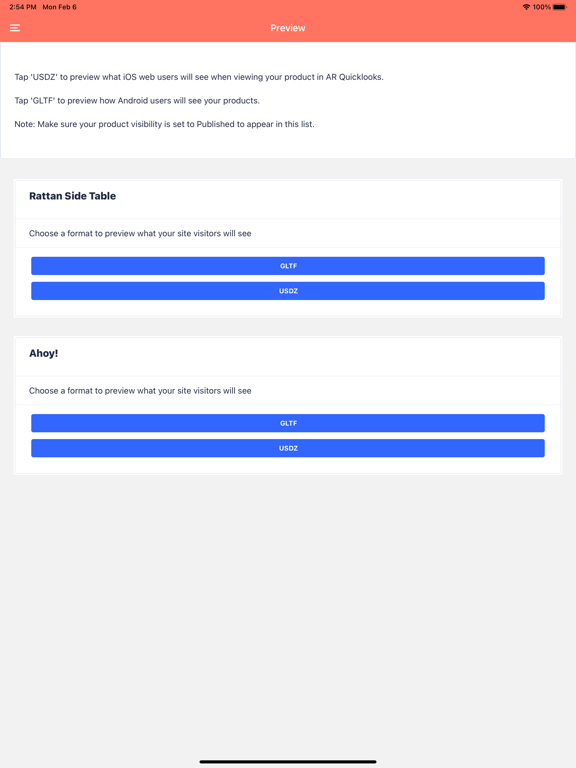Tap the 100% battery percentage text

tap(542, 7)
